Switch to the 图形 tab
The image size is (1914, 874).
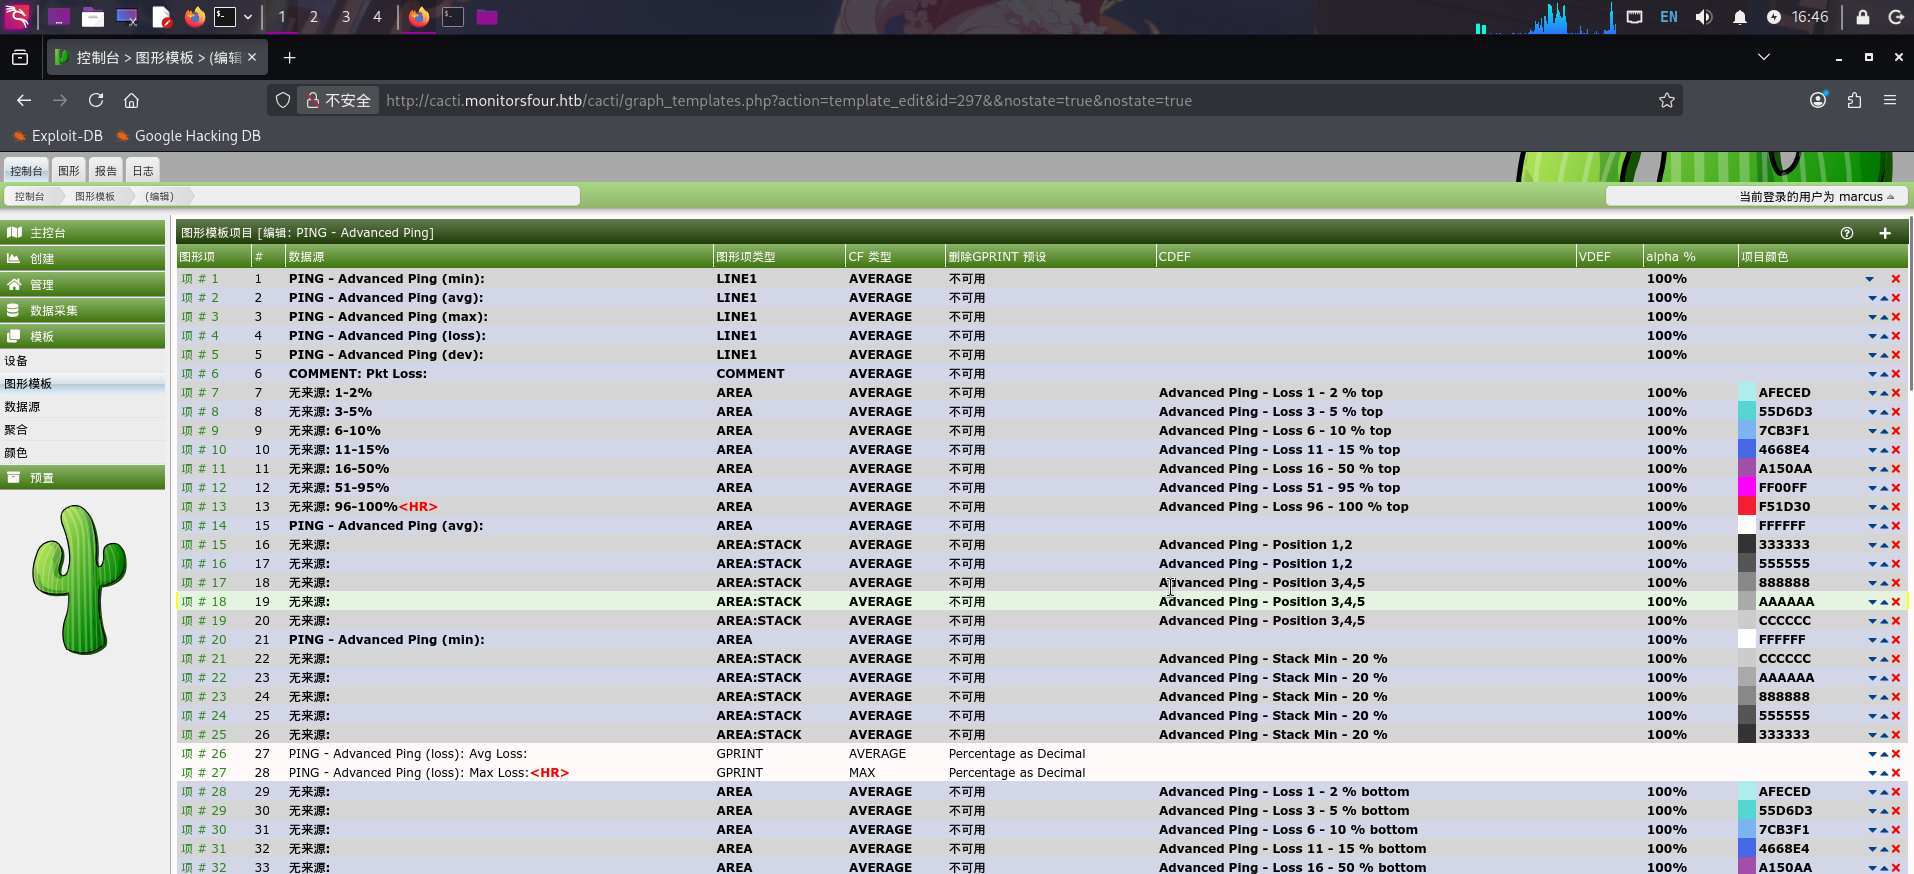coord(68,171)
